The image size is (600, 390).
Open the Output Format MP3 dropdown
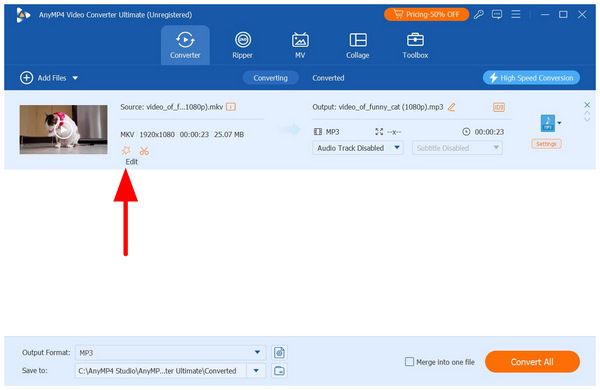coord(170,352)
